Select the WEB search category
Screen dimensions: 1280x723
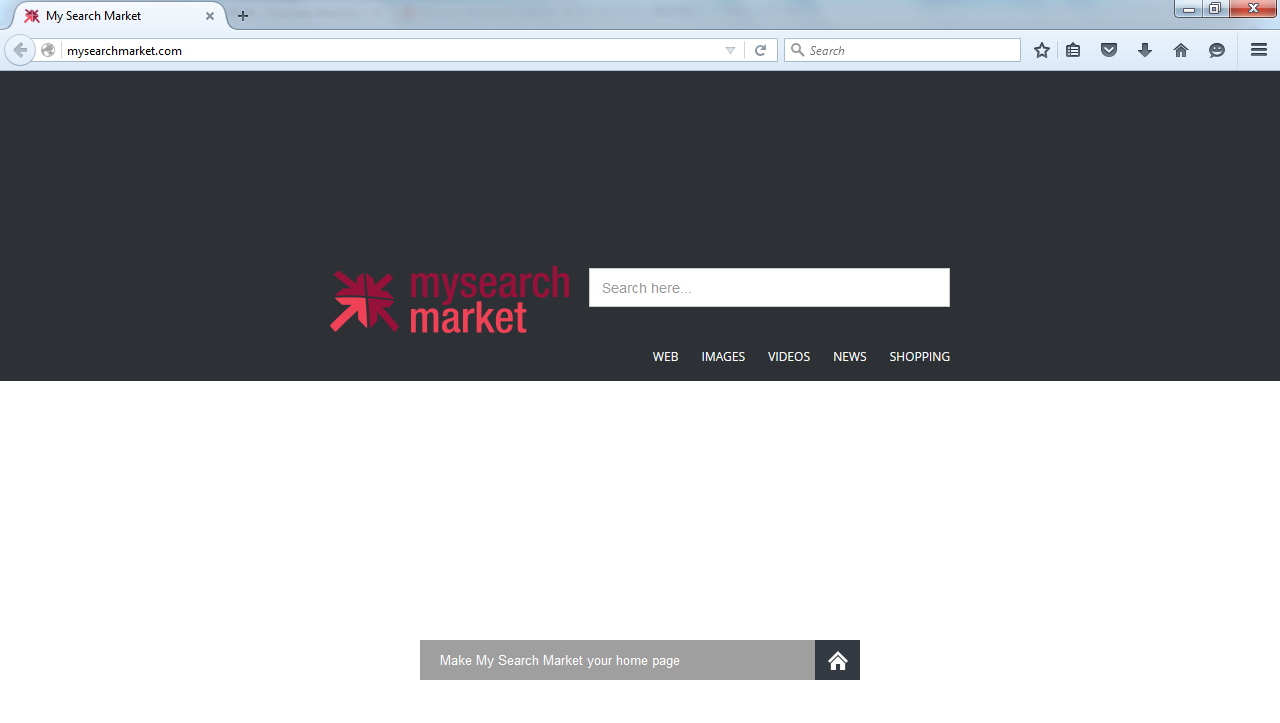tap(666, 357)
